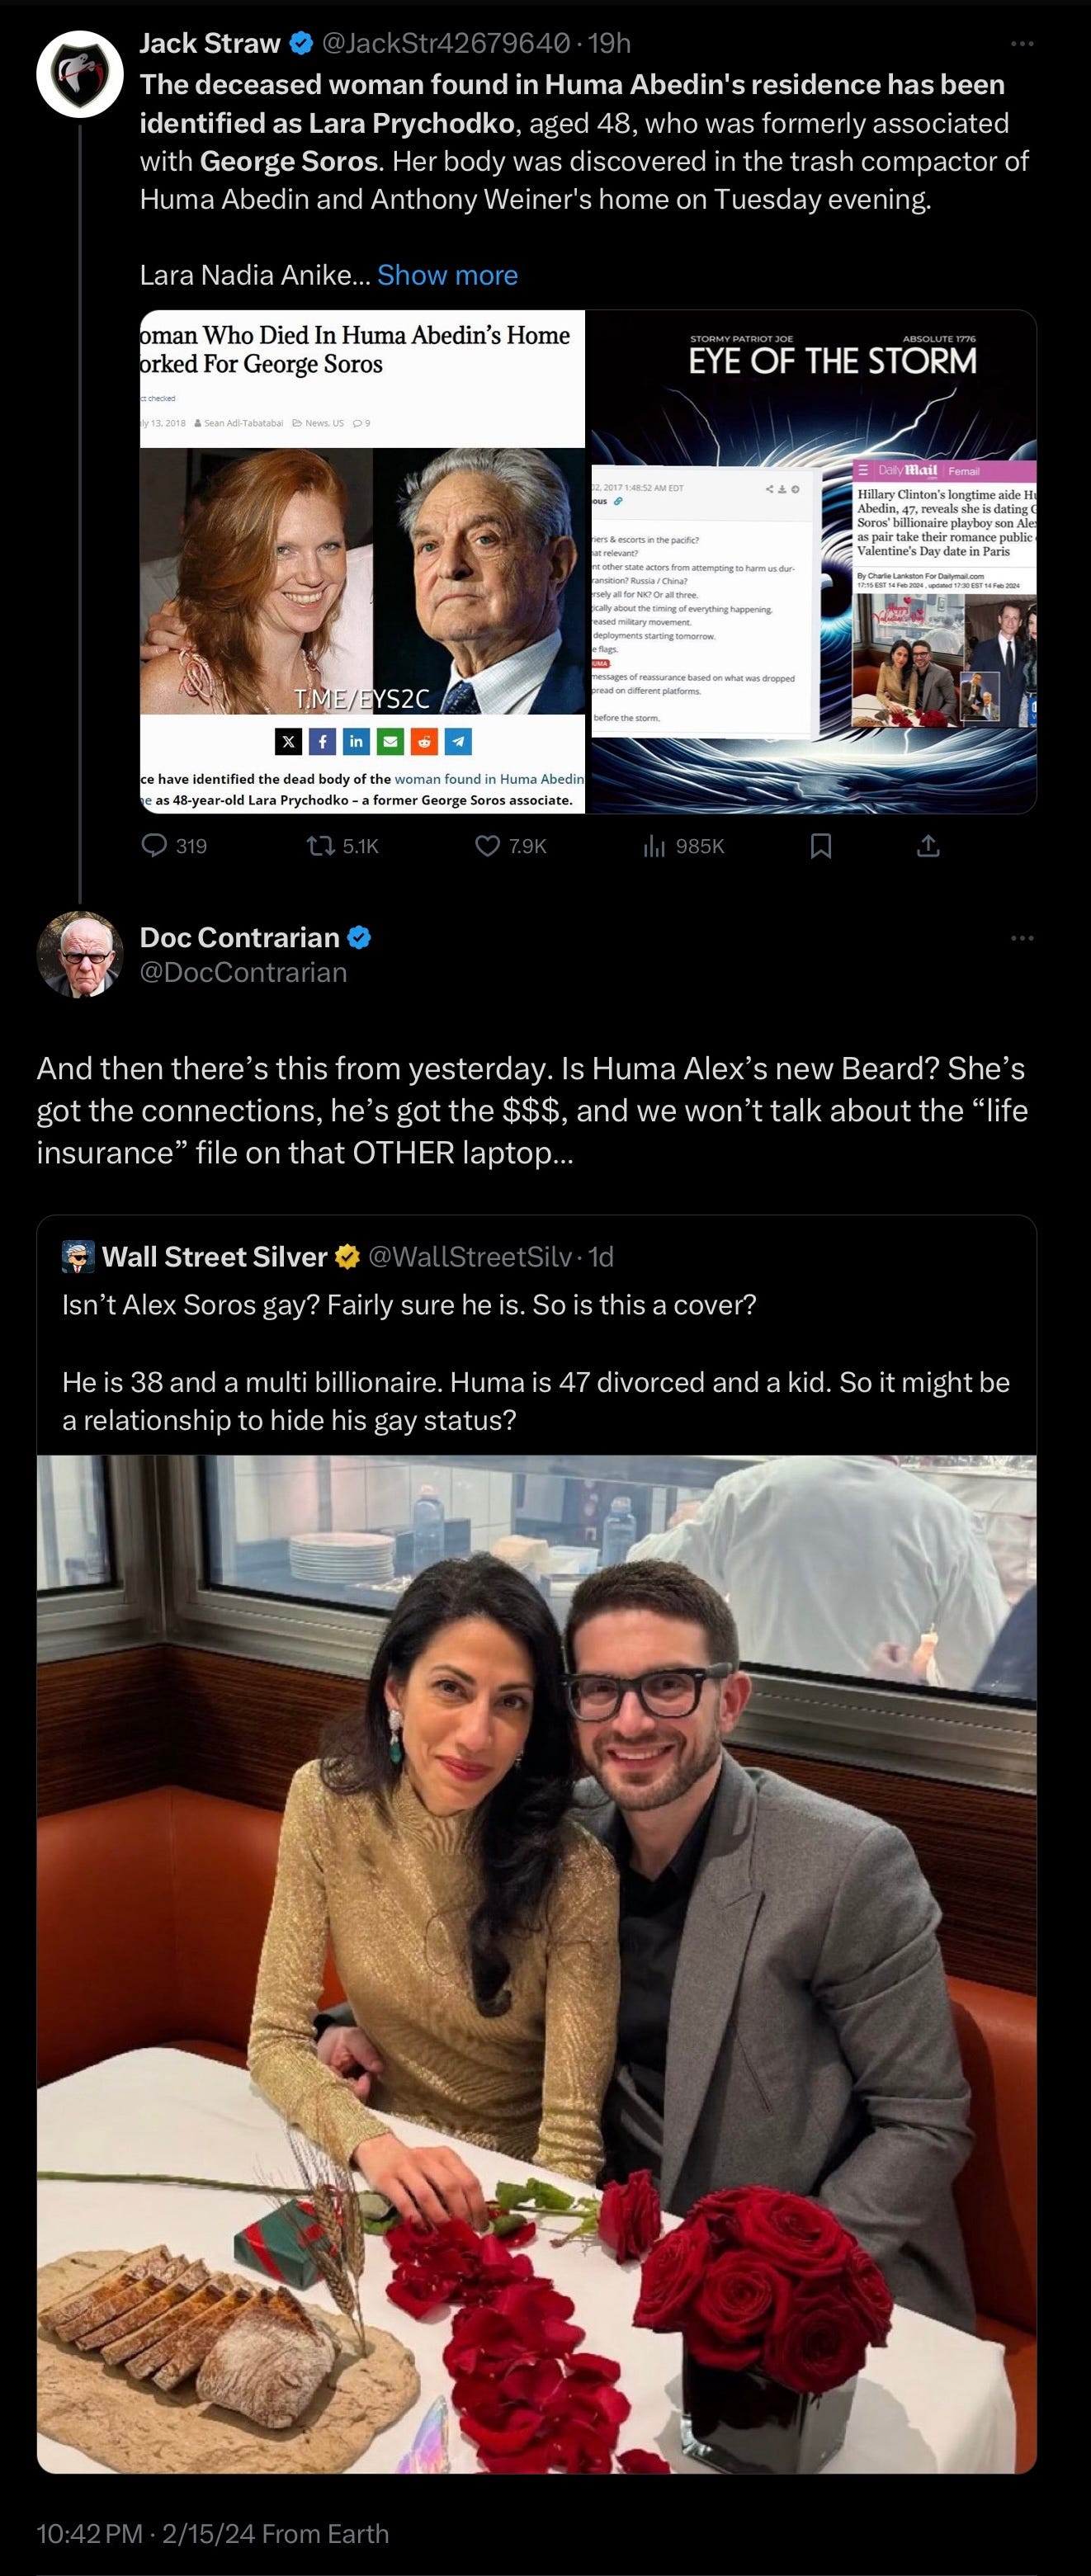This screenshot has width=1091, height=2576.
Task: Retweet the Jack Straw post
Action: pos(342,846)
